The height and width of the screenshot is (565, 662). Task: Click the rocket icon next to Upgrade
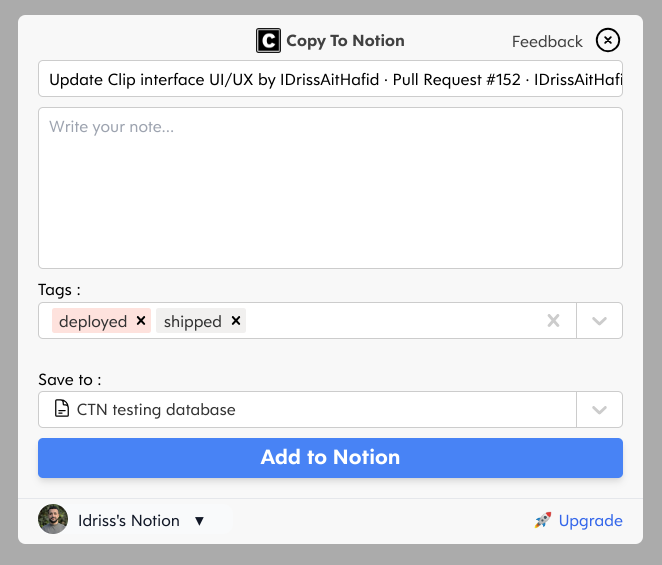(x=543, y=520)
